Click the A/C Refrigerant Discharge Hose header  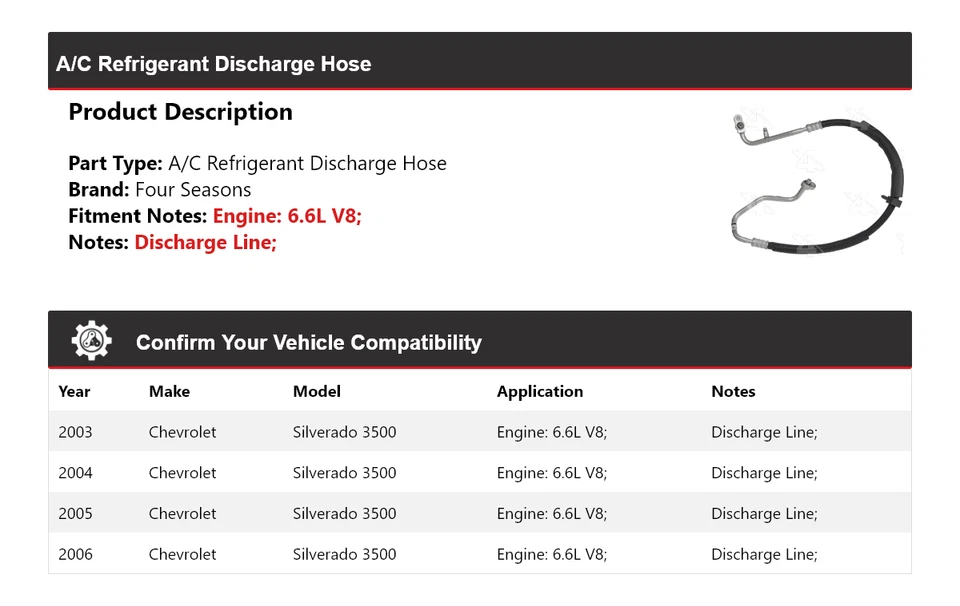[213, 64]
